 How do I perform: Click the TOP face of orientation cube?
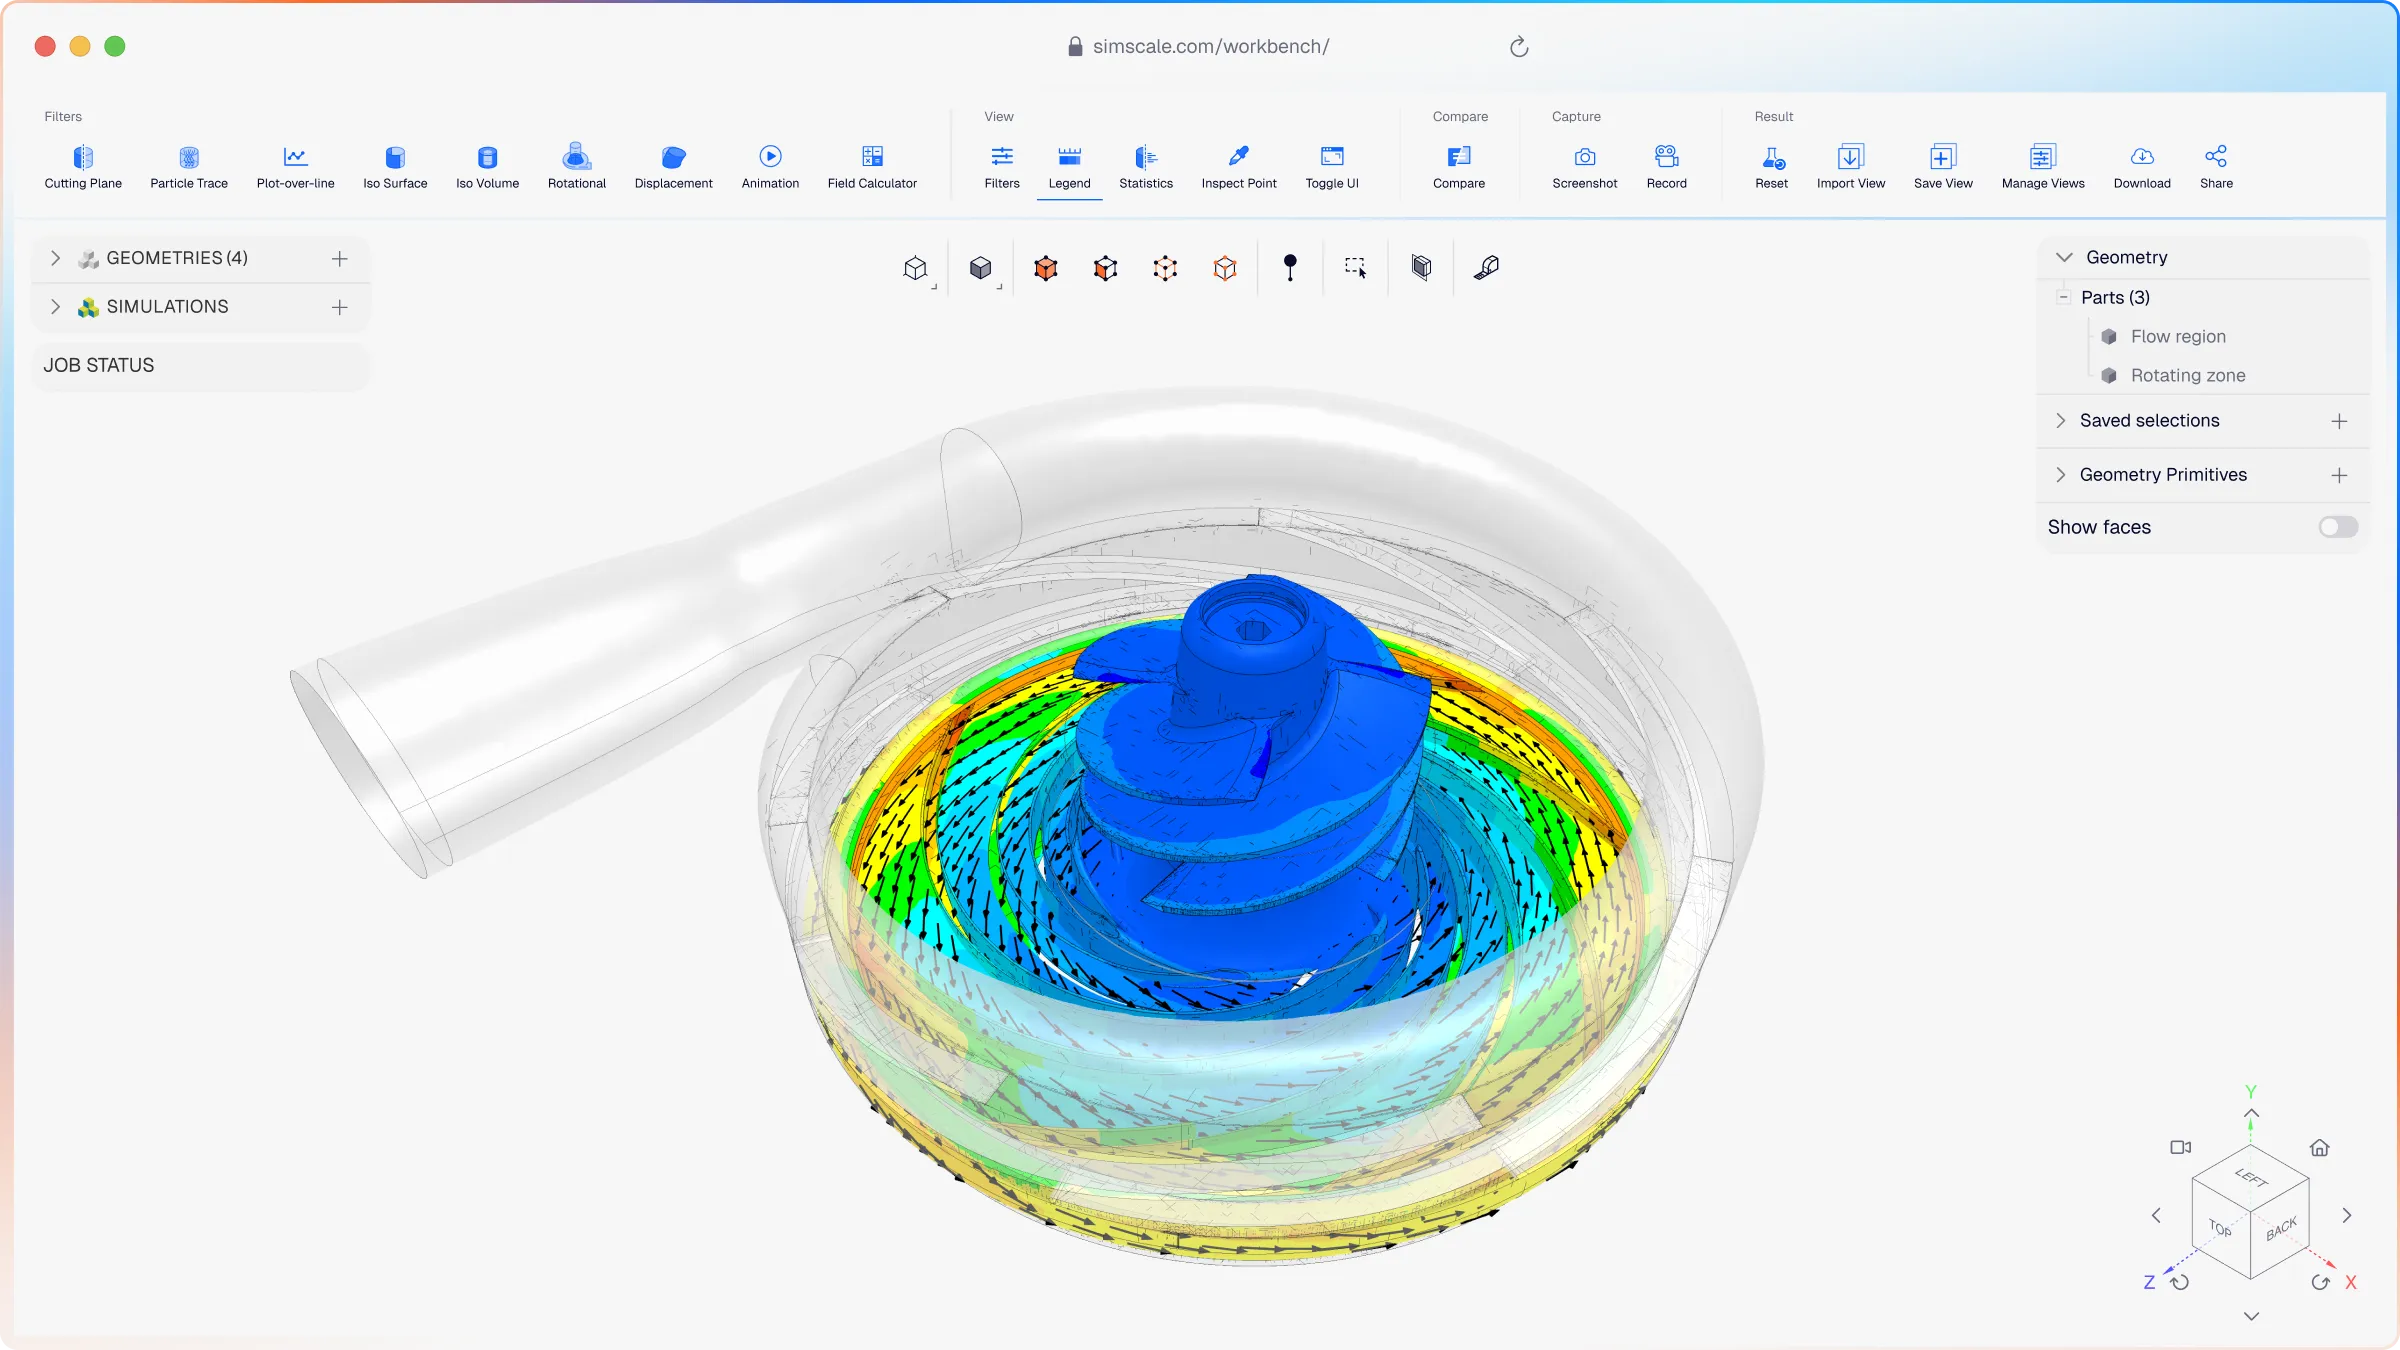coord(2220,1228)
